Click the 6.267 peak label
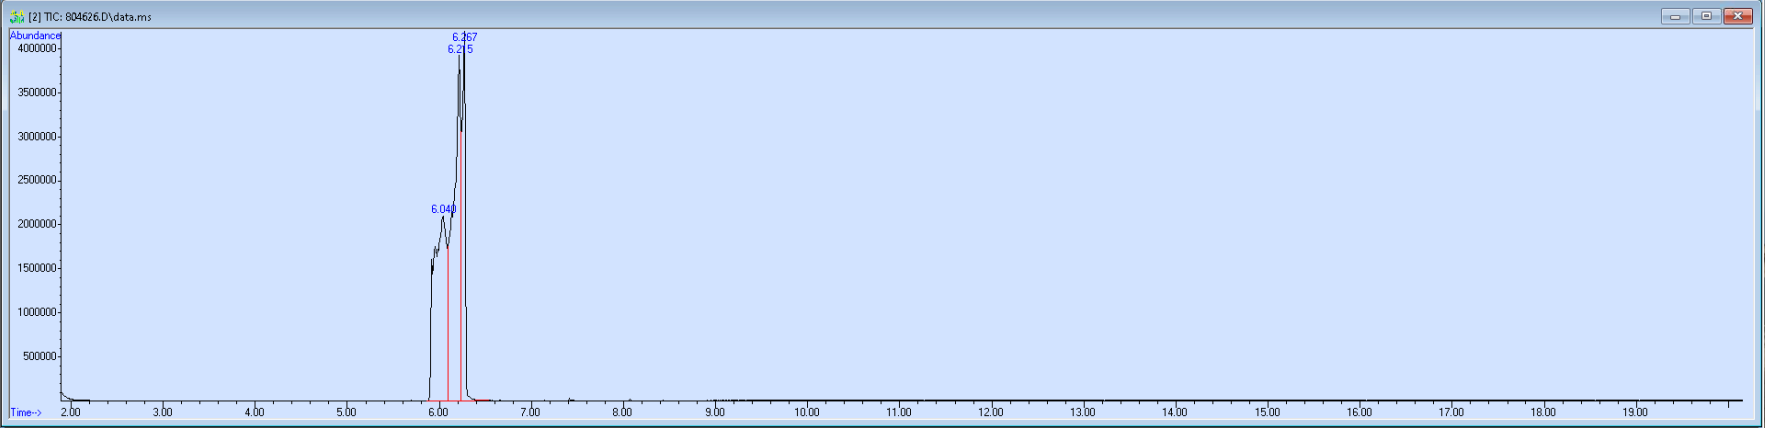Viewport: 1765px width, 428px height. 465,37
